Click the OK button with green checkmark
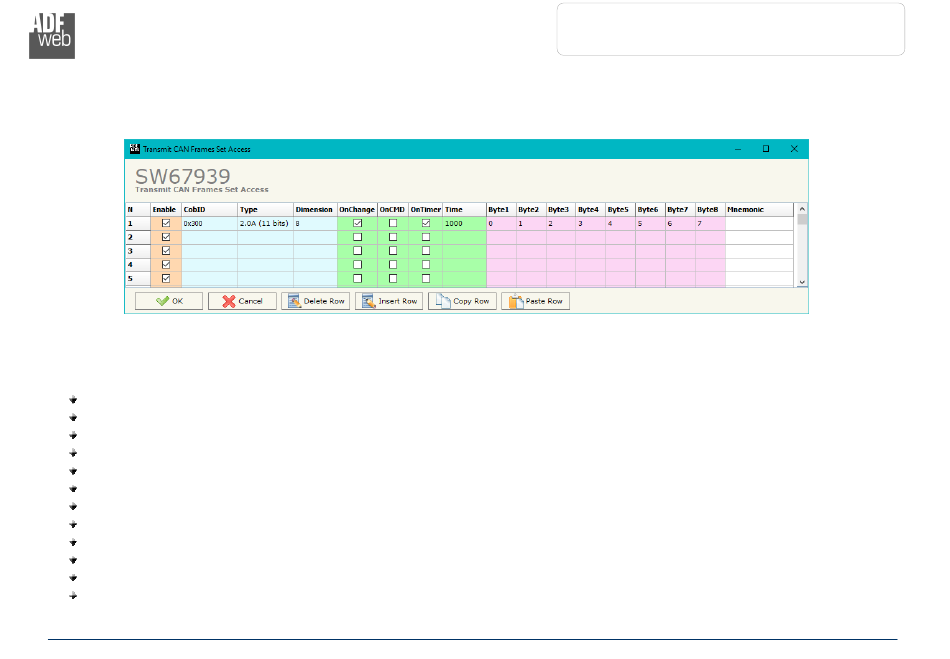The height and width of the screenshot is (659, 950). [169, 301]
